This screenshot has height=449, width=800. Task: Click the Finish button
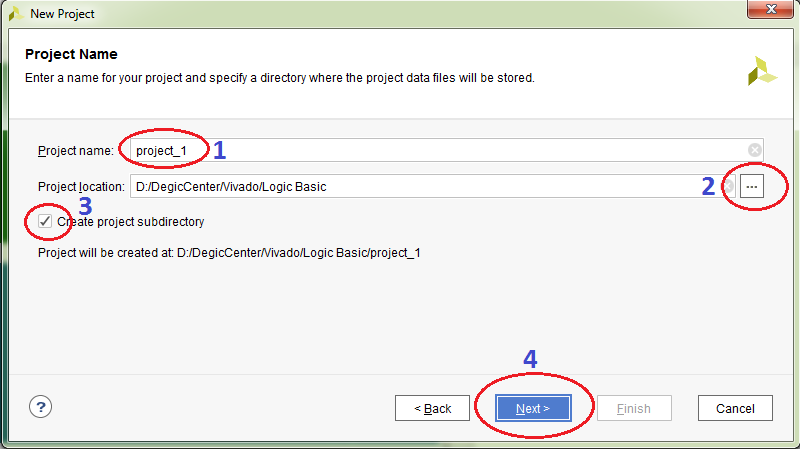634,408
